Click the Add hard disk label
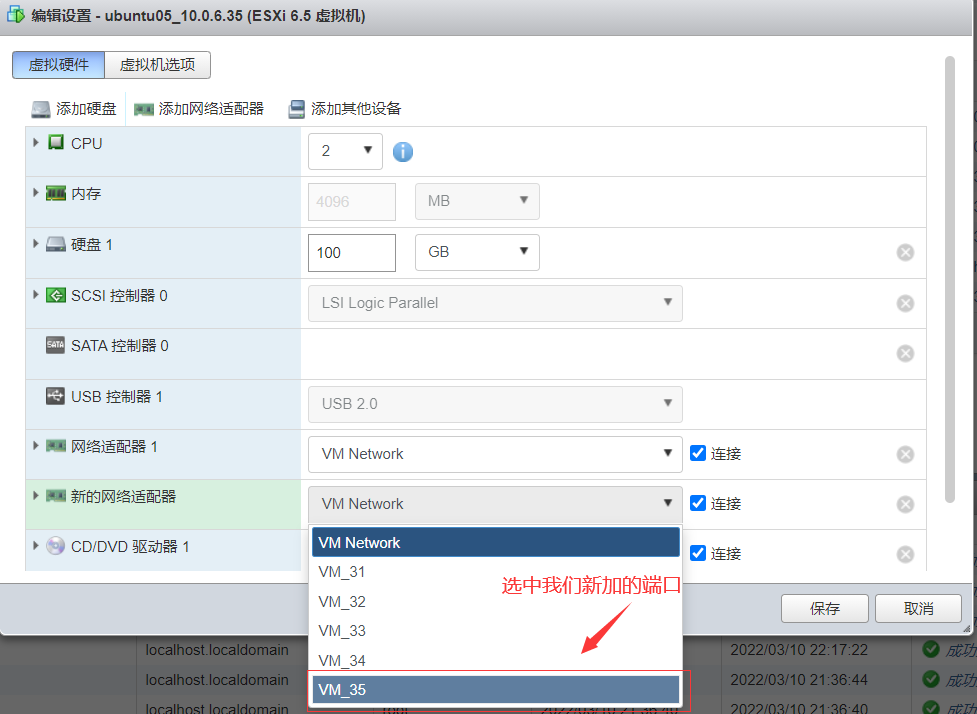Image resolution: width=977 pixels, height=714 pixels. (86, 109)
